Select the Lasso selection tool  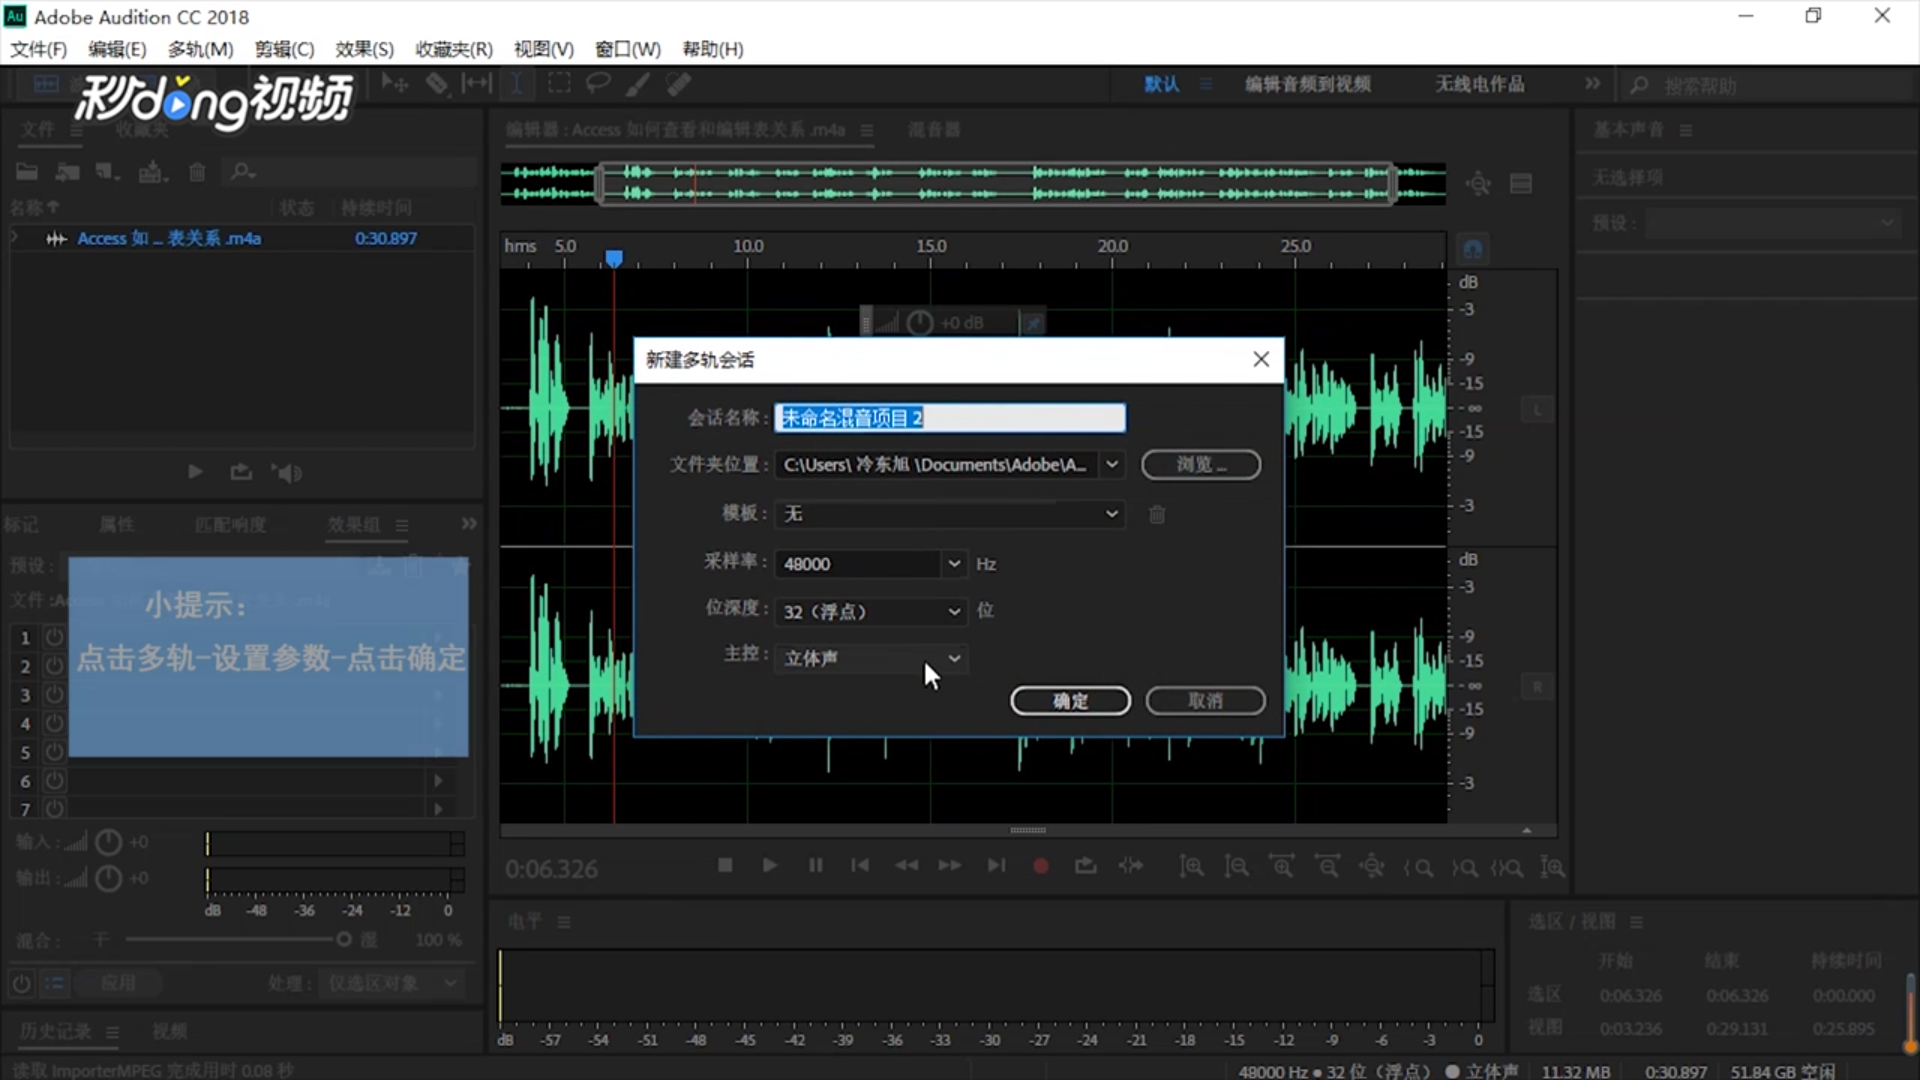click(598, 84)
